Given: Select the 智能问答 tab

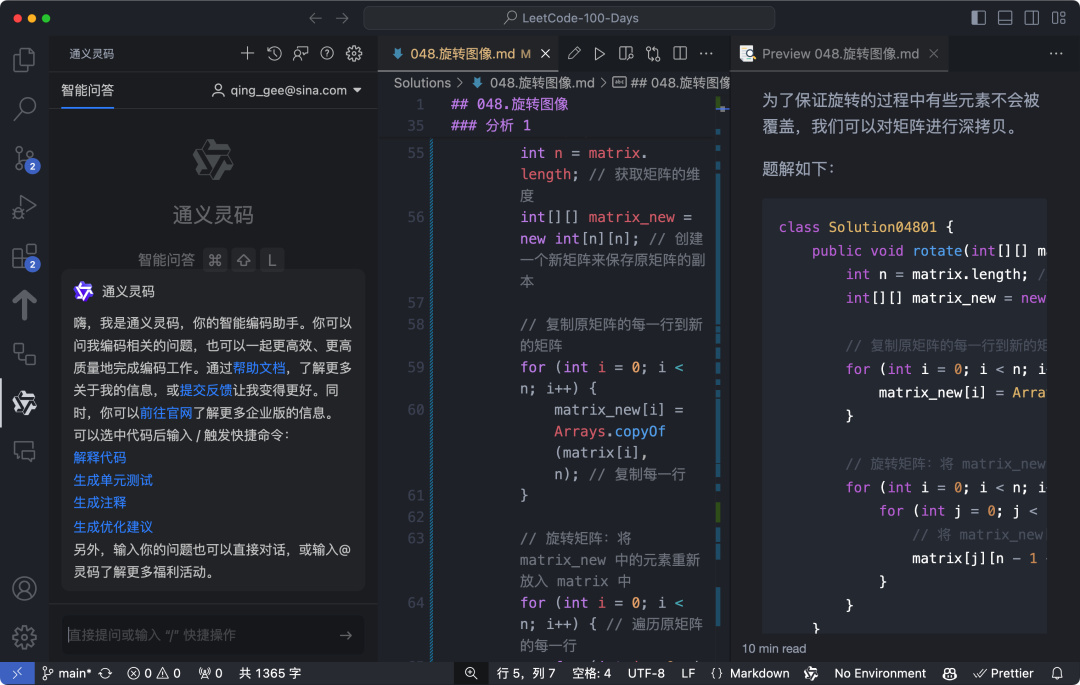Looking at the screenshot, I should 87,90.
